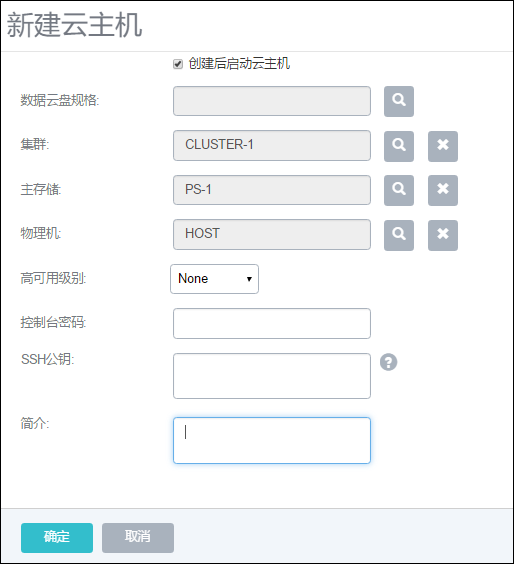Screen dimensions: 514x564
Task: Clear the CLUSTER-1 cluster selection
Action: tap(443, 146)
